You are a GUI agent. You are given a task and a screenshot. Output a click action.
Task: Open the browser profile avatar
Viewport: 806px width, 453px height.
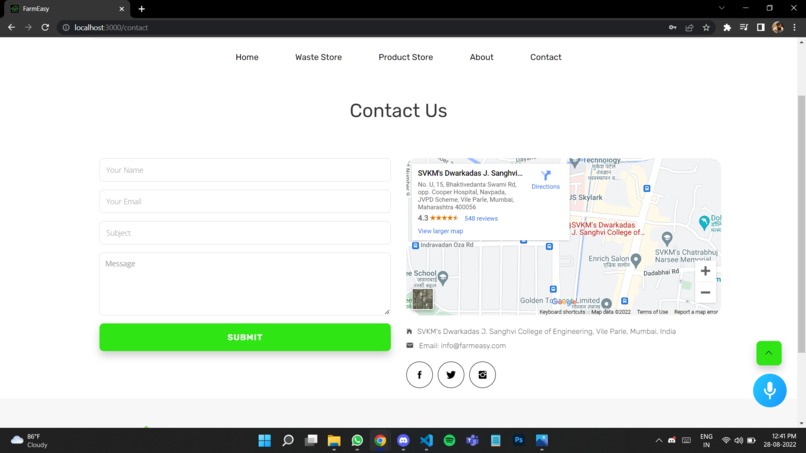(777, 27)
